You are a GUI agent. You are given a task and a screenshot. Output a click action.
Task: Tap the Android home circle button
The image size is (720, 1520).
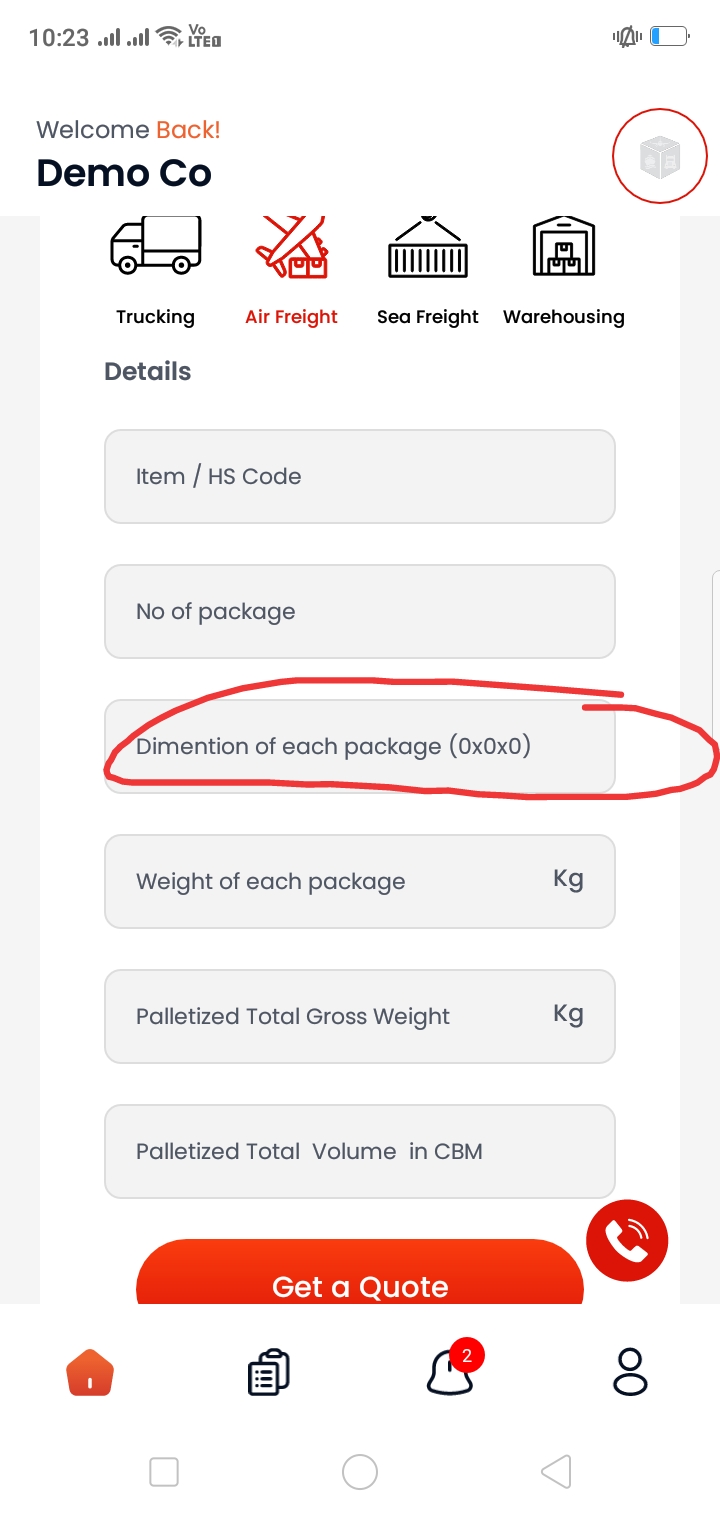(360, 1471)
